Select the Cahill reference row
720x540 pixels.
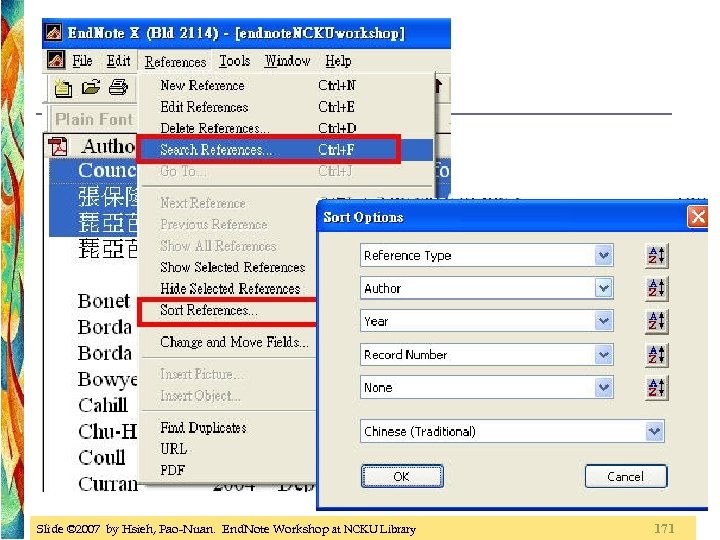coord(103,405)
